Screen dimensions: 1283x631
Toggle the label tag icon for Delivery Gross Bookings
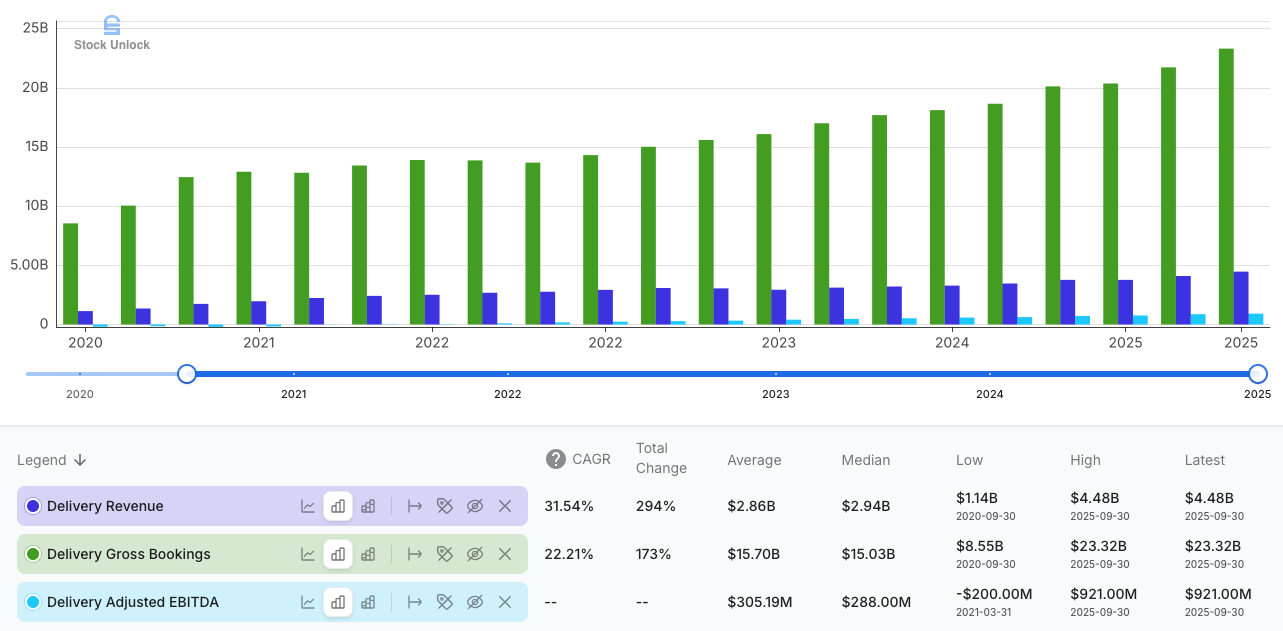point(445,554)
